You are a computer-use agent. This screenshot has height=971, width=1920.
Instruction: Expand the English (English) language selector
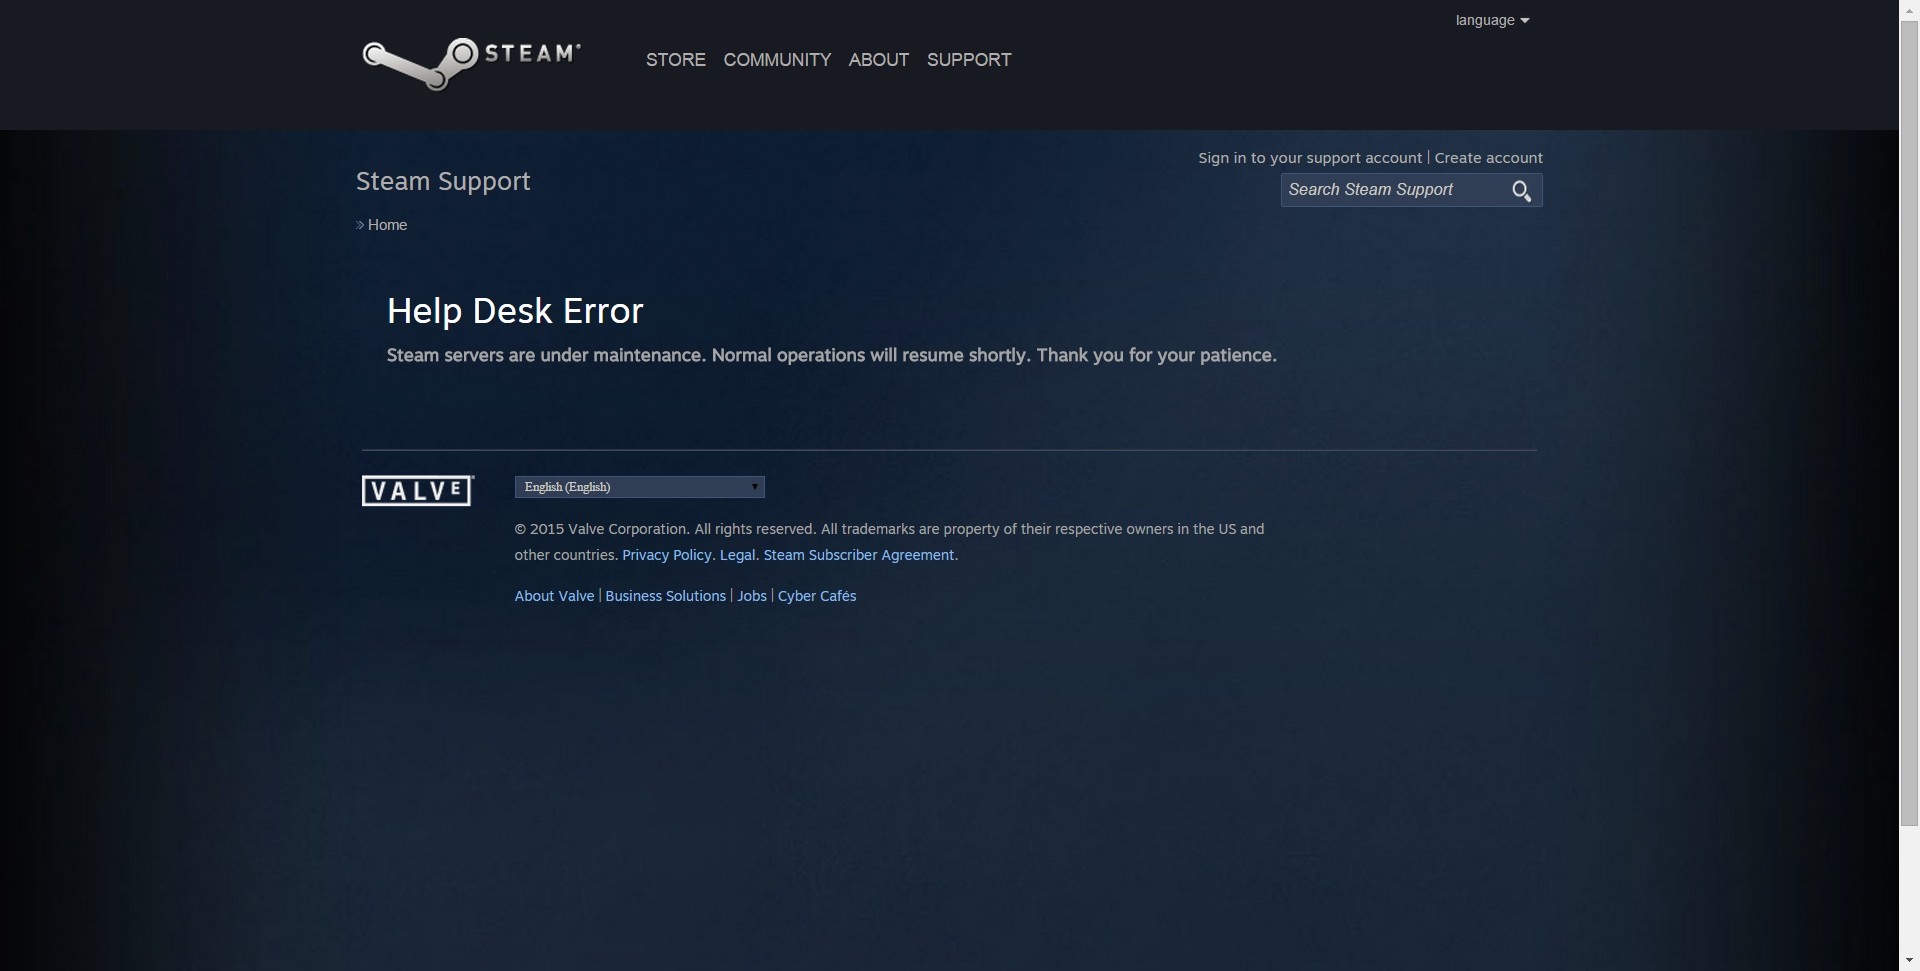tap(639, 487)
